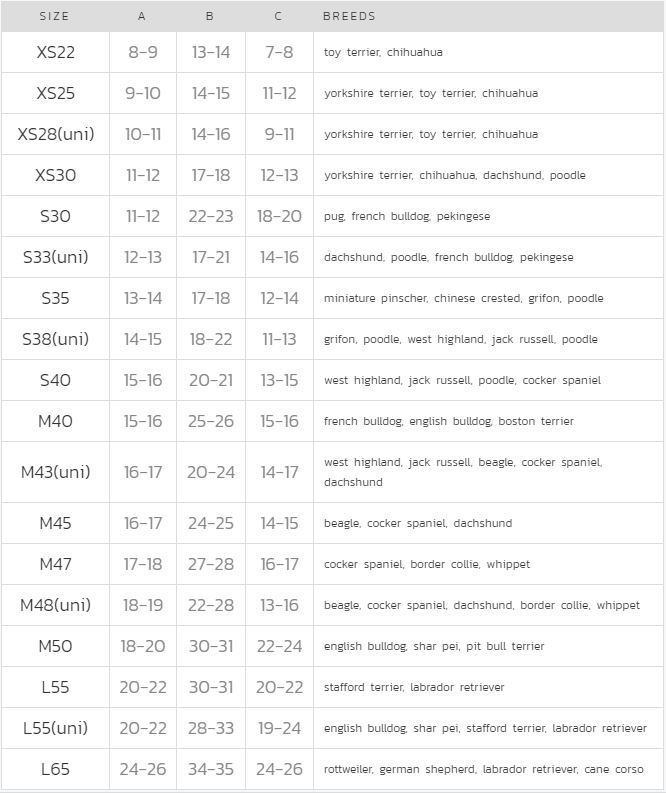This screenshot has width=666, height=793.
Task: Click breeds text for pug, french bulldog, pekingese
Action: (407, 216)
